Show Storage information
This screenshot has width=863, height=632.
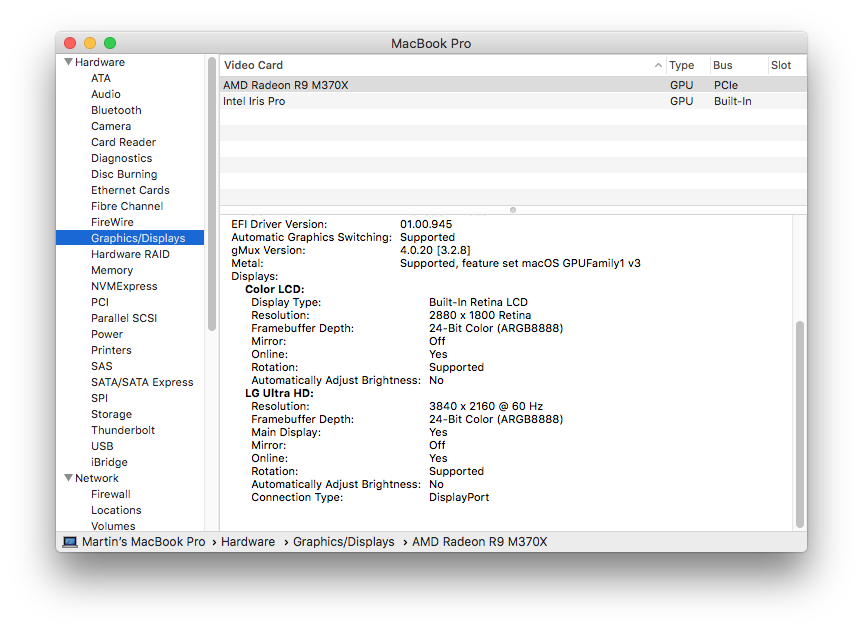pos(111,413)
